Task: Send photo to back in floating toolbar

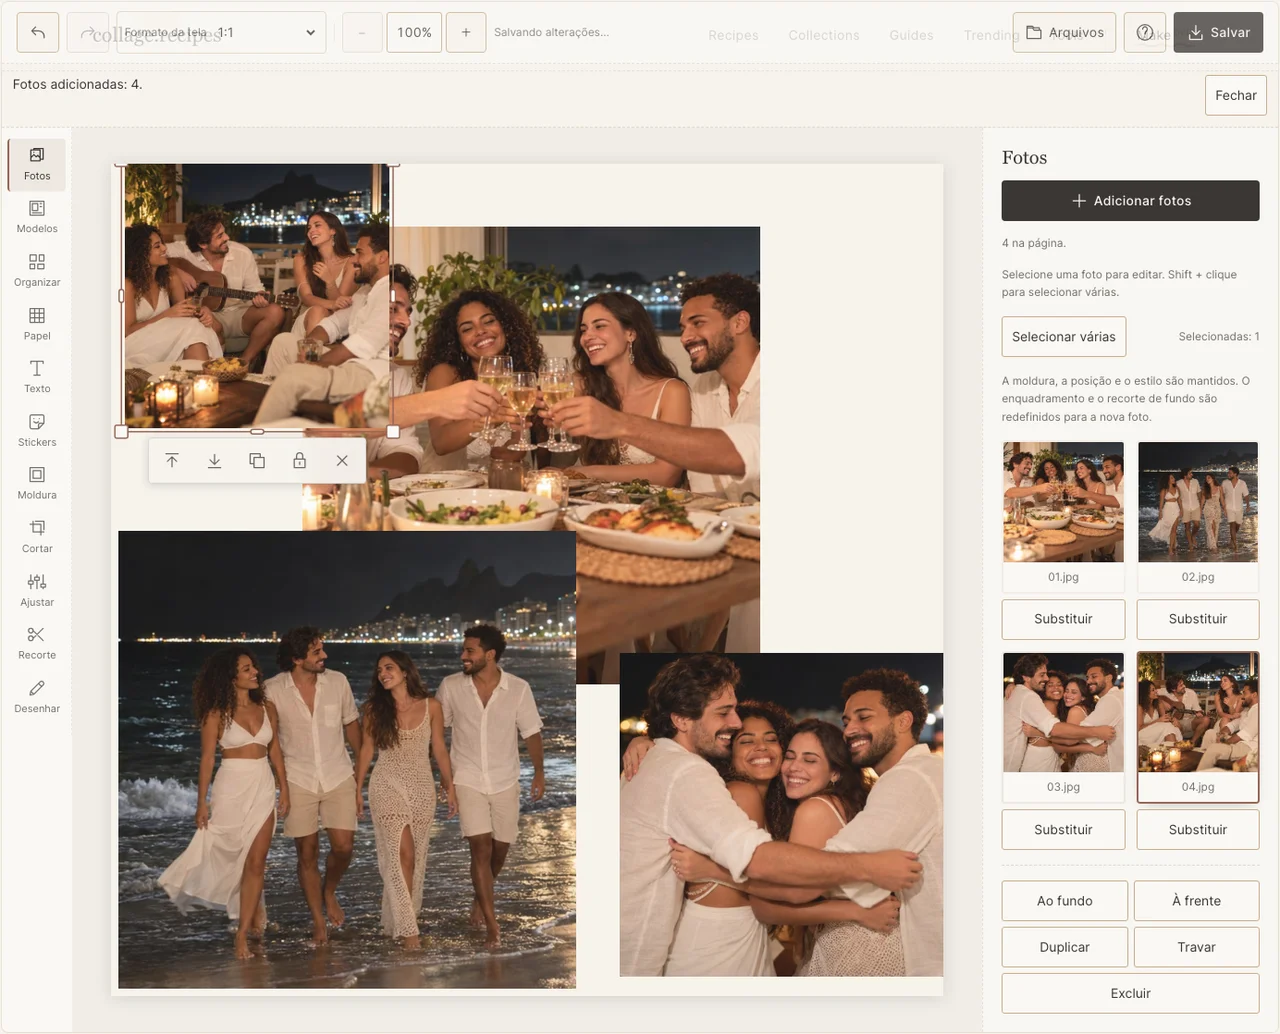Action: tap(214, 461)
